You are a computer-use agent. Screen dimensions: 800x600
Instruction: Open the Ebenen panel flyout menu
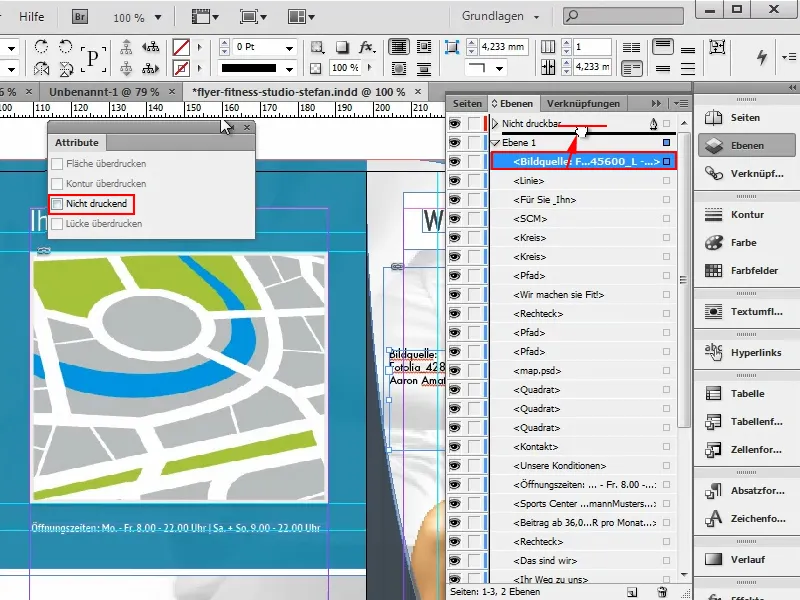pyautogui.click(x=681, y=104)
